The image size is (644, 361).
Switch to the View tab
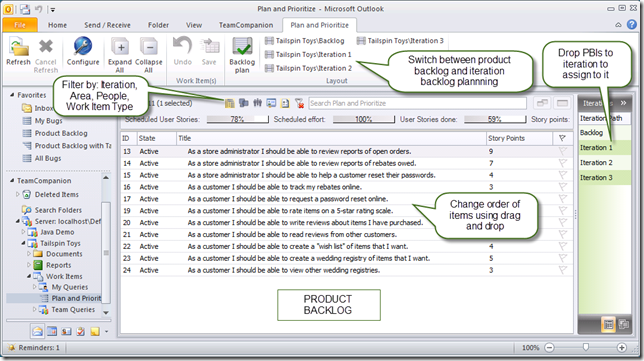[x=194, y=25]
